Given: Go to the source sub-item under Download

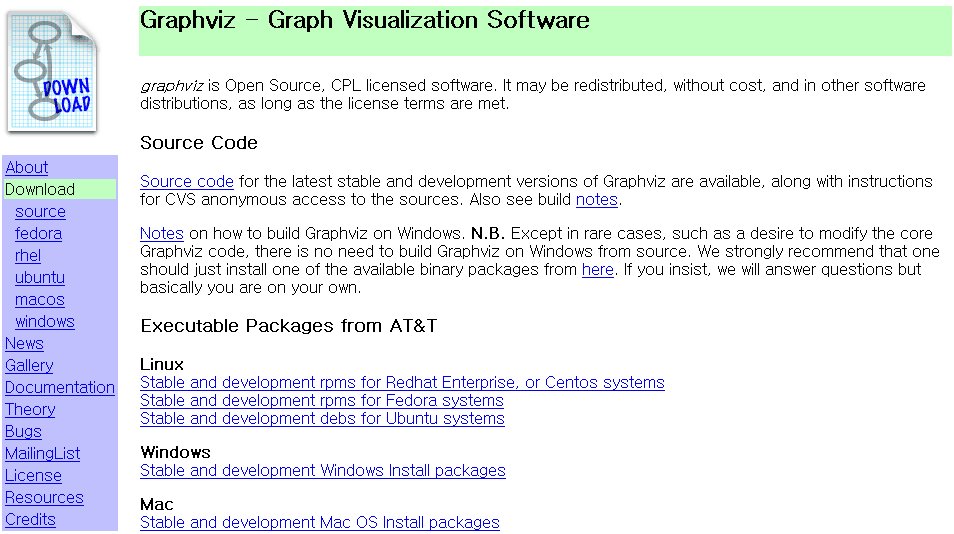Looking at the screenshot, I should point(40,212).
